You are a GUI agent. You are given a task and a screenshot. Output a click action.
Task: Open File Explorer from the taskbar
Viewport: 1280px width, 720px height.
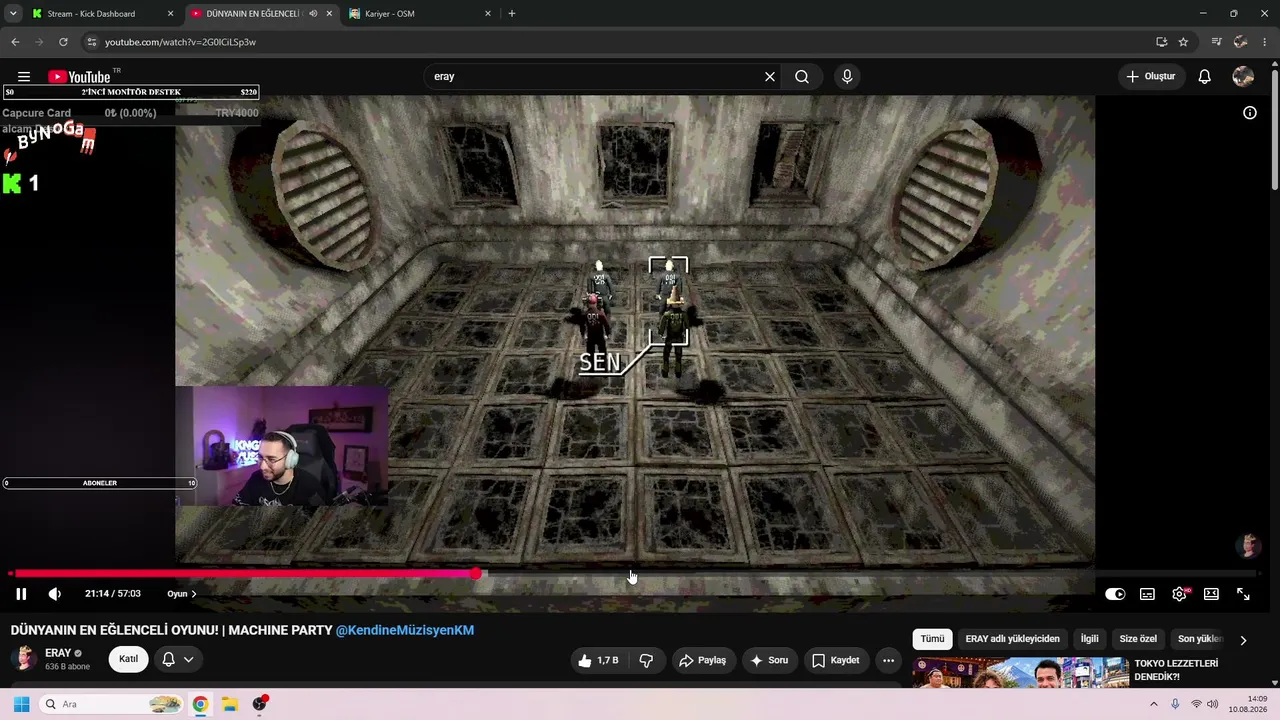(x=230, y=704)
